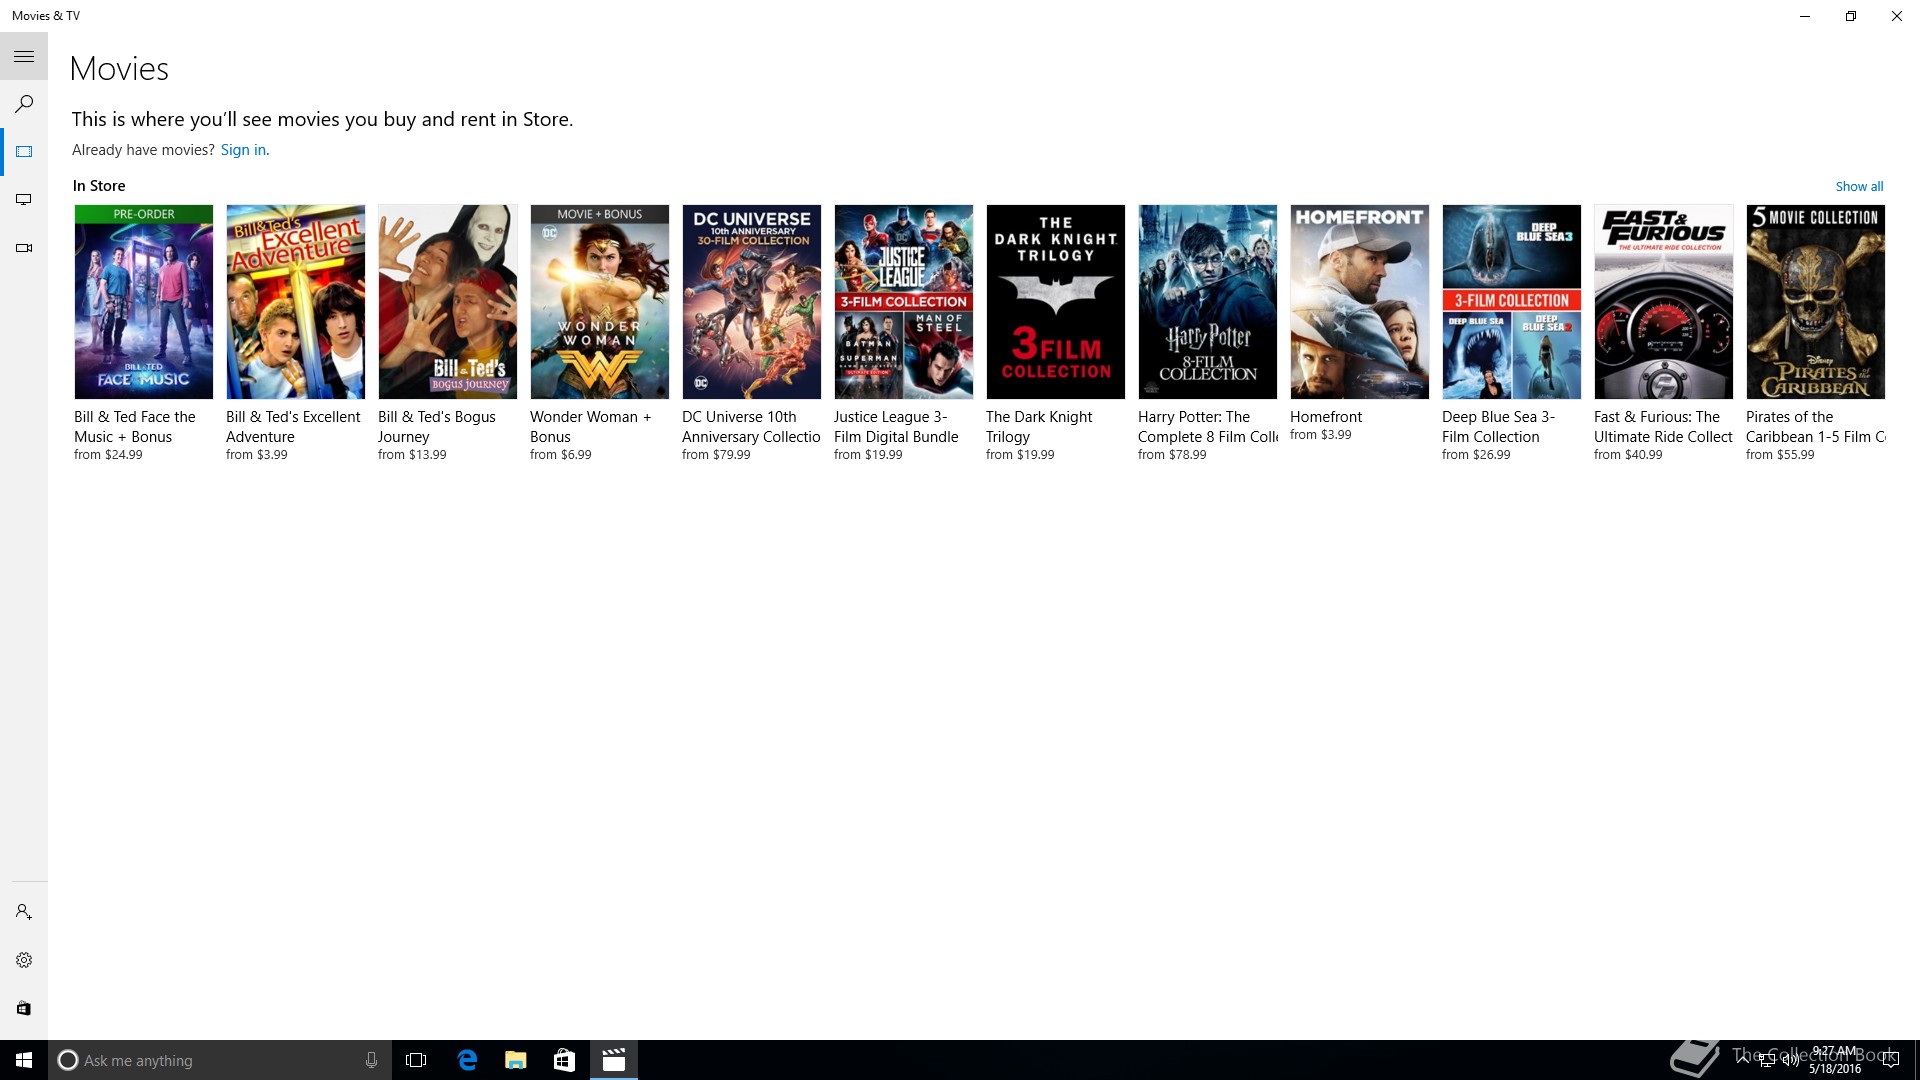Open the Action Center notifications icon
This screenshot has height=1080, width=1920.
click(1890, 1060)
